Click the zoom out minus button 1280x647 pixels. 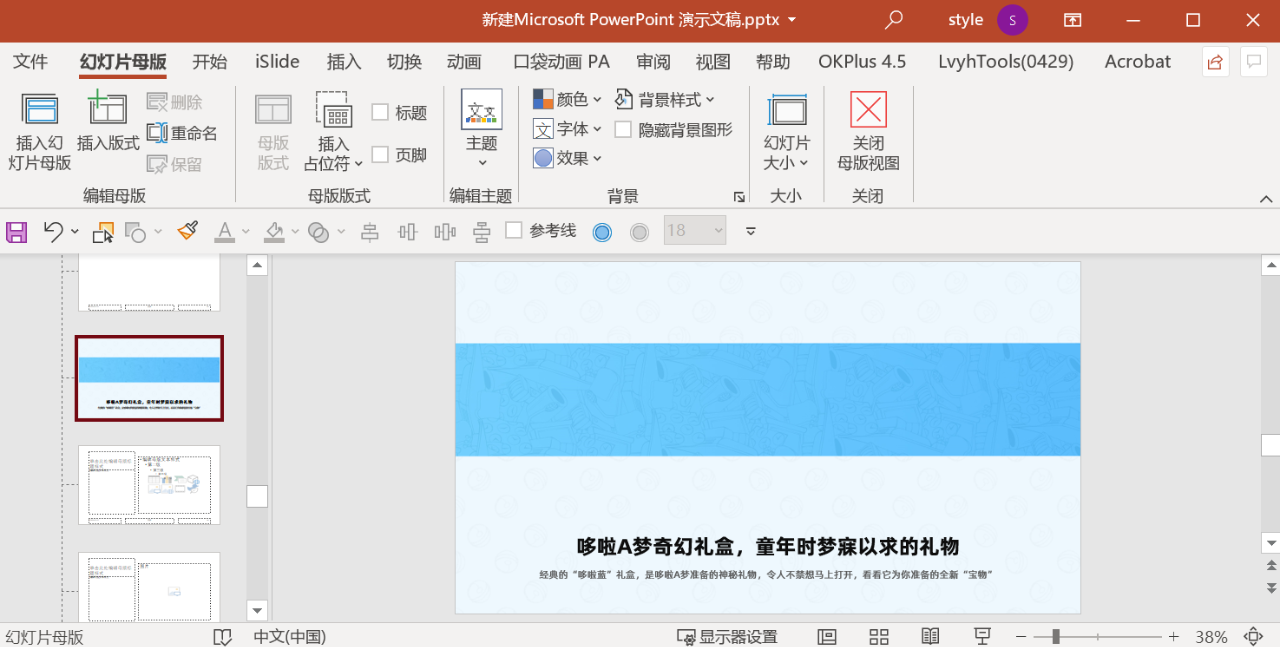1021,637
